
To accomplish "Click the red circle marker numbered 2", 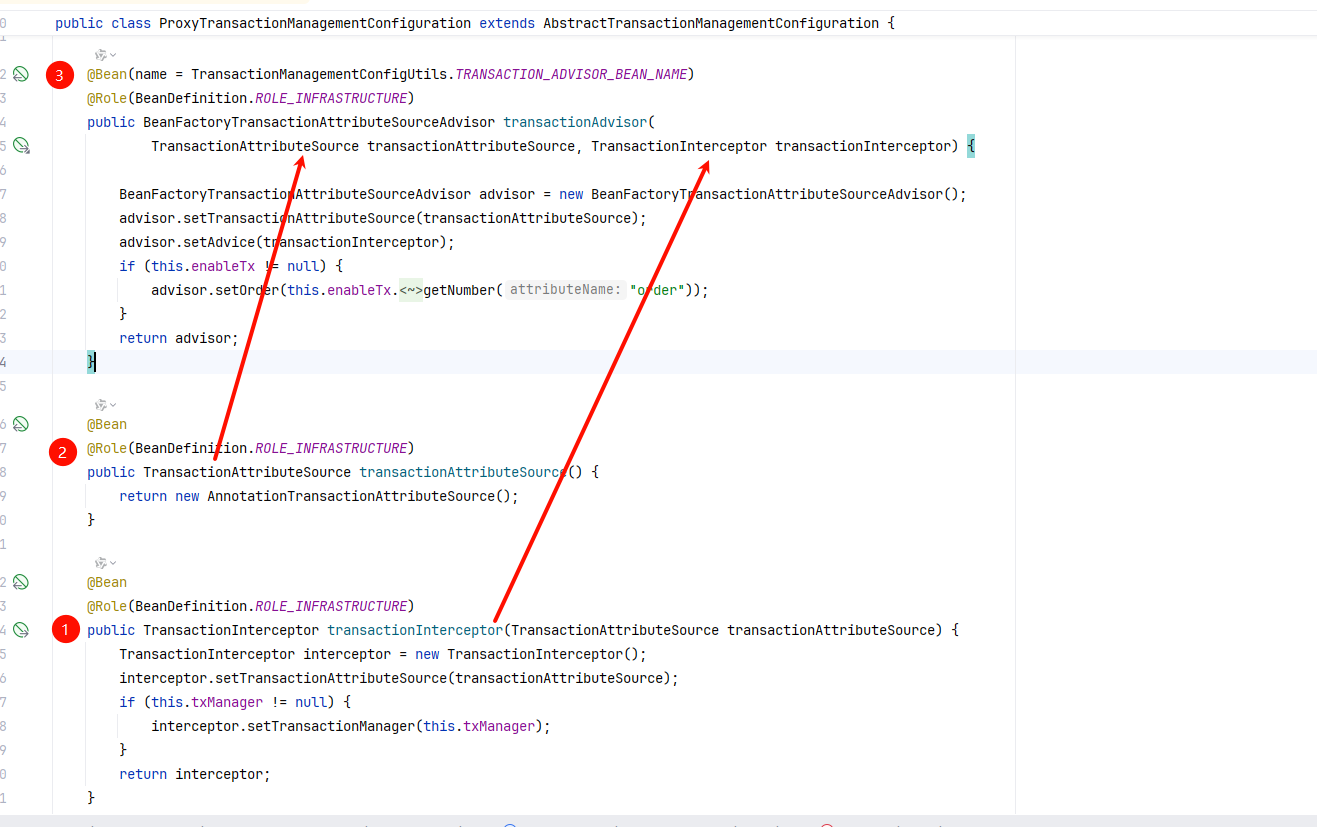I will coord(63,453).
